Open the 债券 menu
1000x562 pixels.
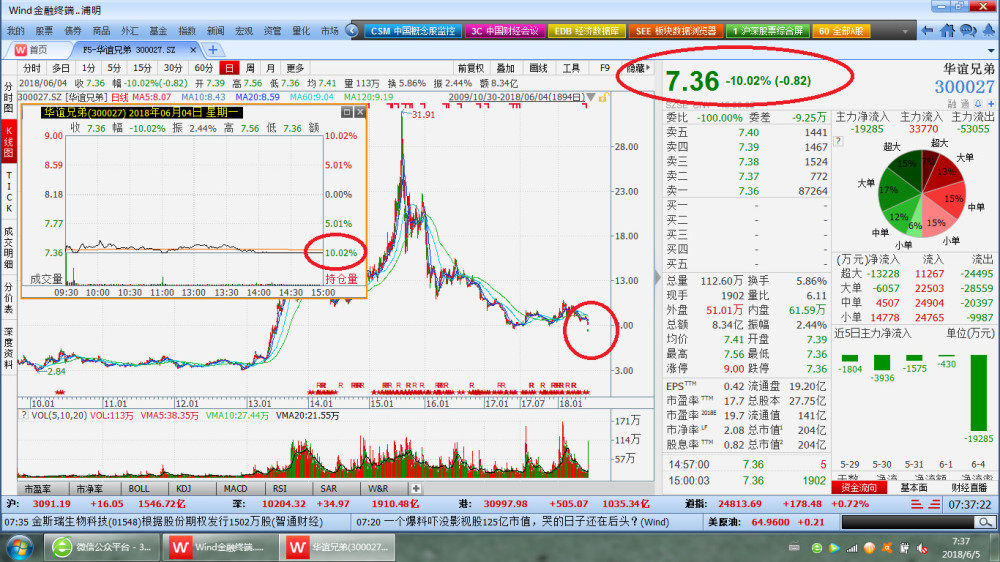coord(73,31)
